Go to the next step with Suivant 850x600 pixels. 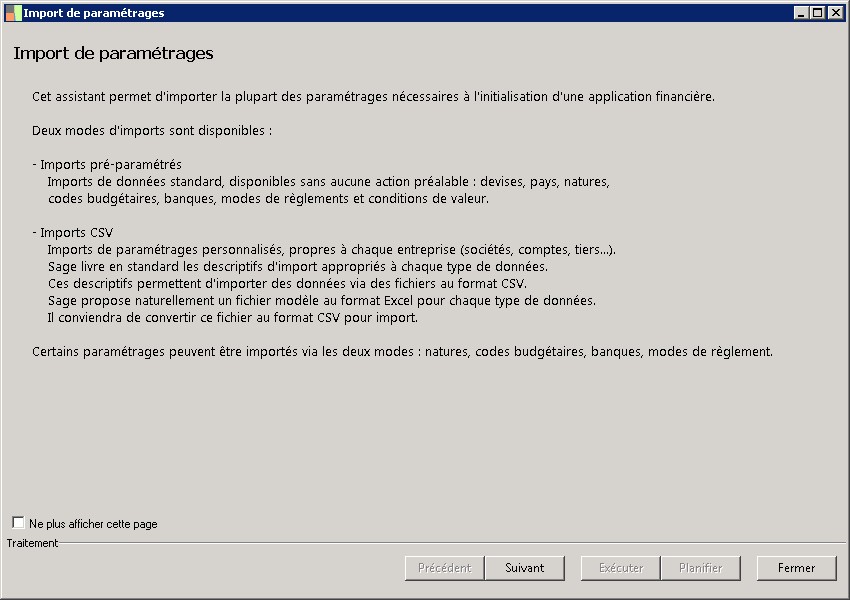point(525,568)
